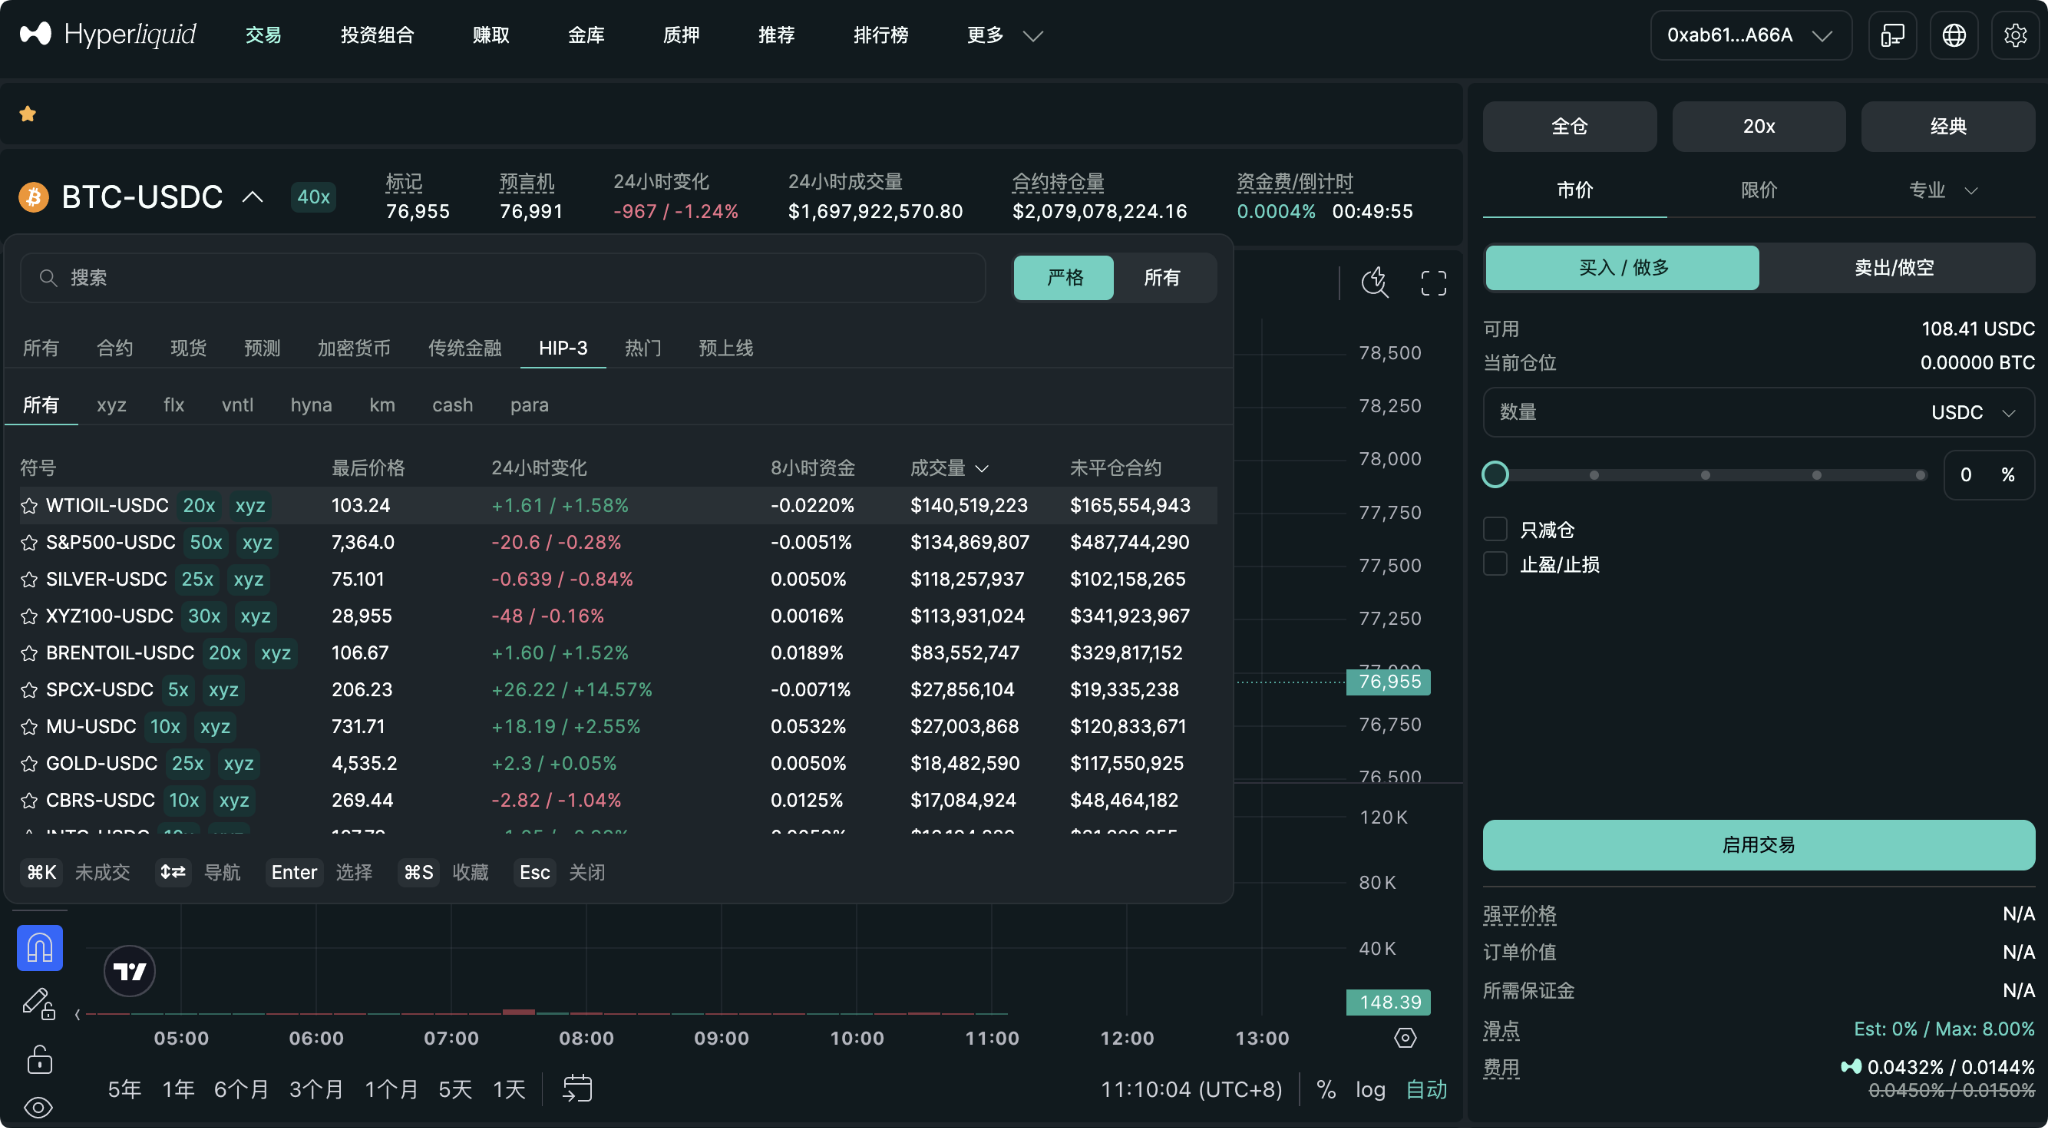
Task: Click the Hyperliquid logo
Action: (108, 34)
